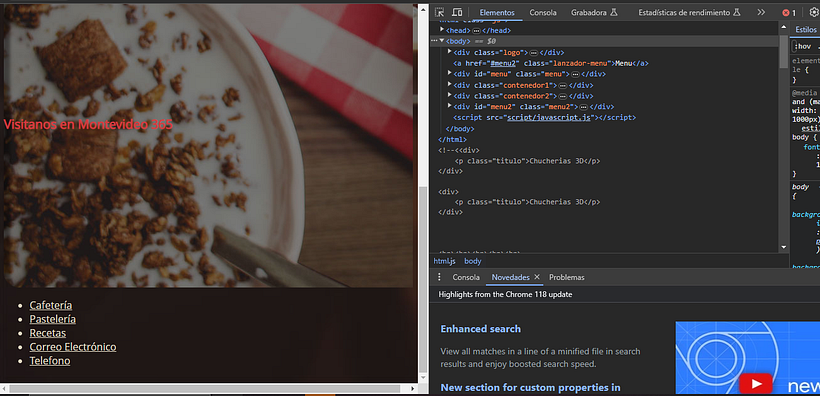Click Visitanos en Montevideo 365 text

point(88,125)
